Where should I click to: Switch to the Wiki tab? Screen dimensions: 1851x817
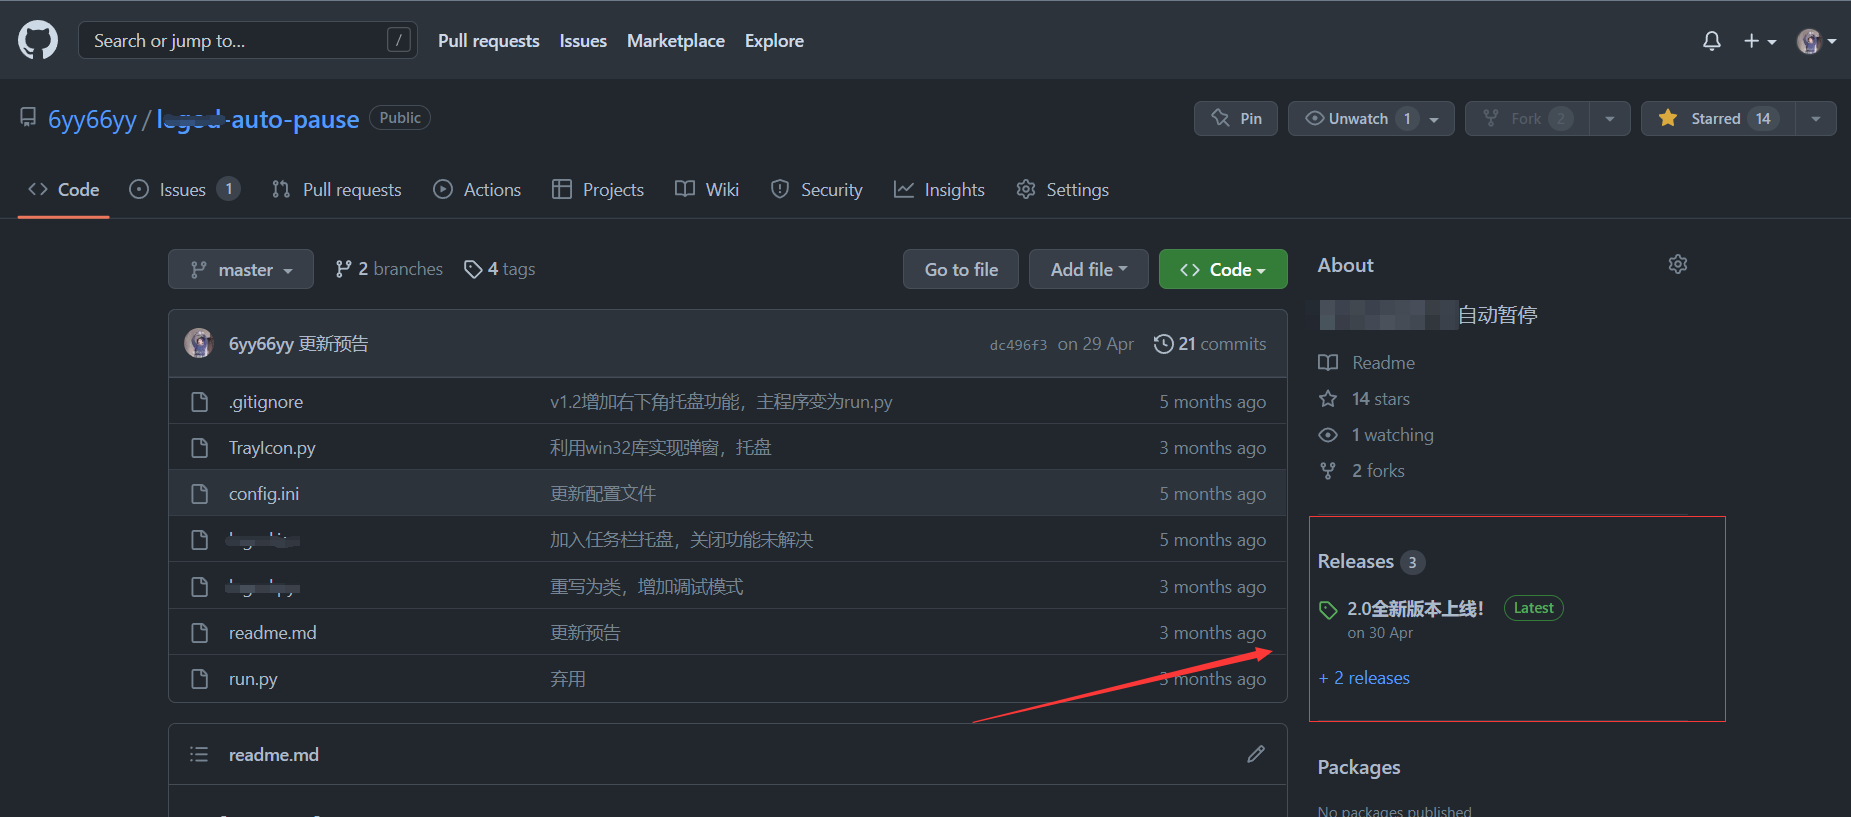(707, 189)
